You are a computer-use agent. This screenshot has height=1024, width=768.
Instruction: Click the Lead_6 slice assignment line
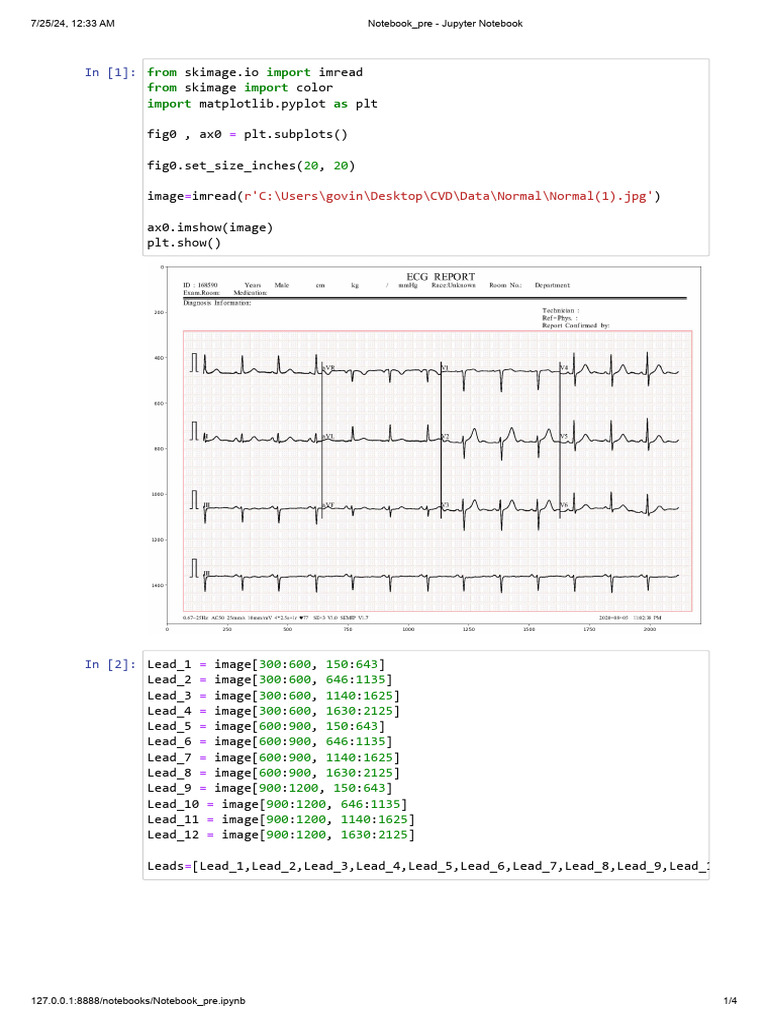pyautogui.click(x=269, y=741)
